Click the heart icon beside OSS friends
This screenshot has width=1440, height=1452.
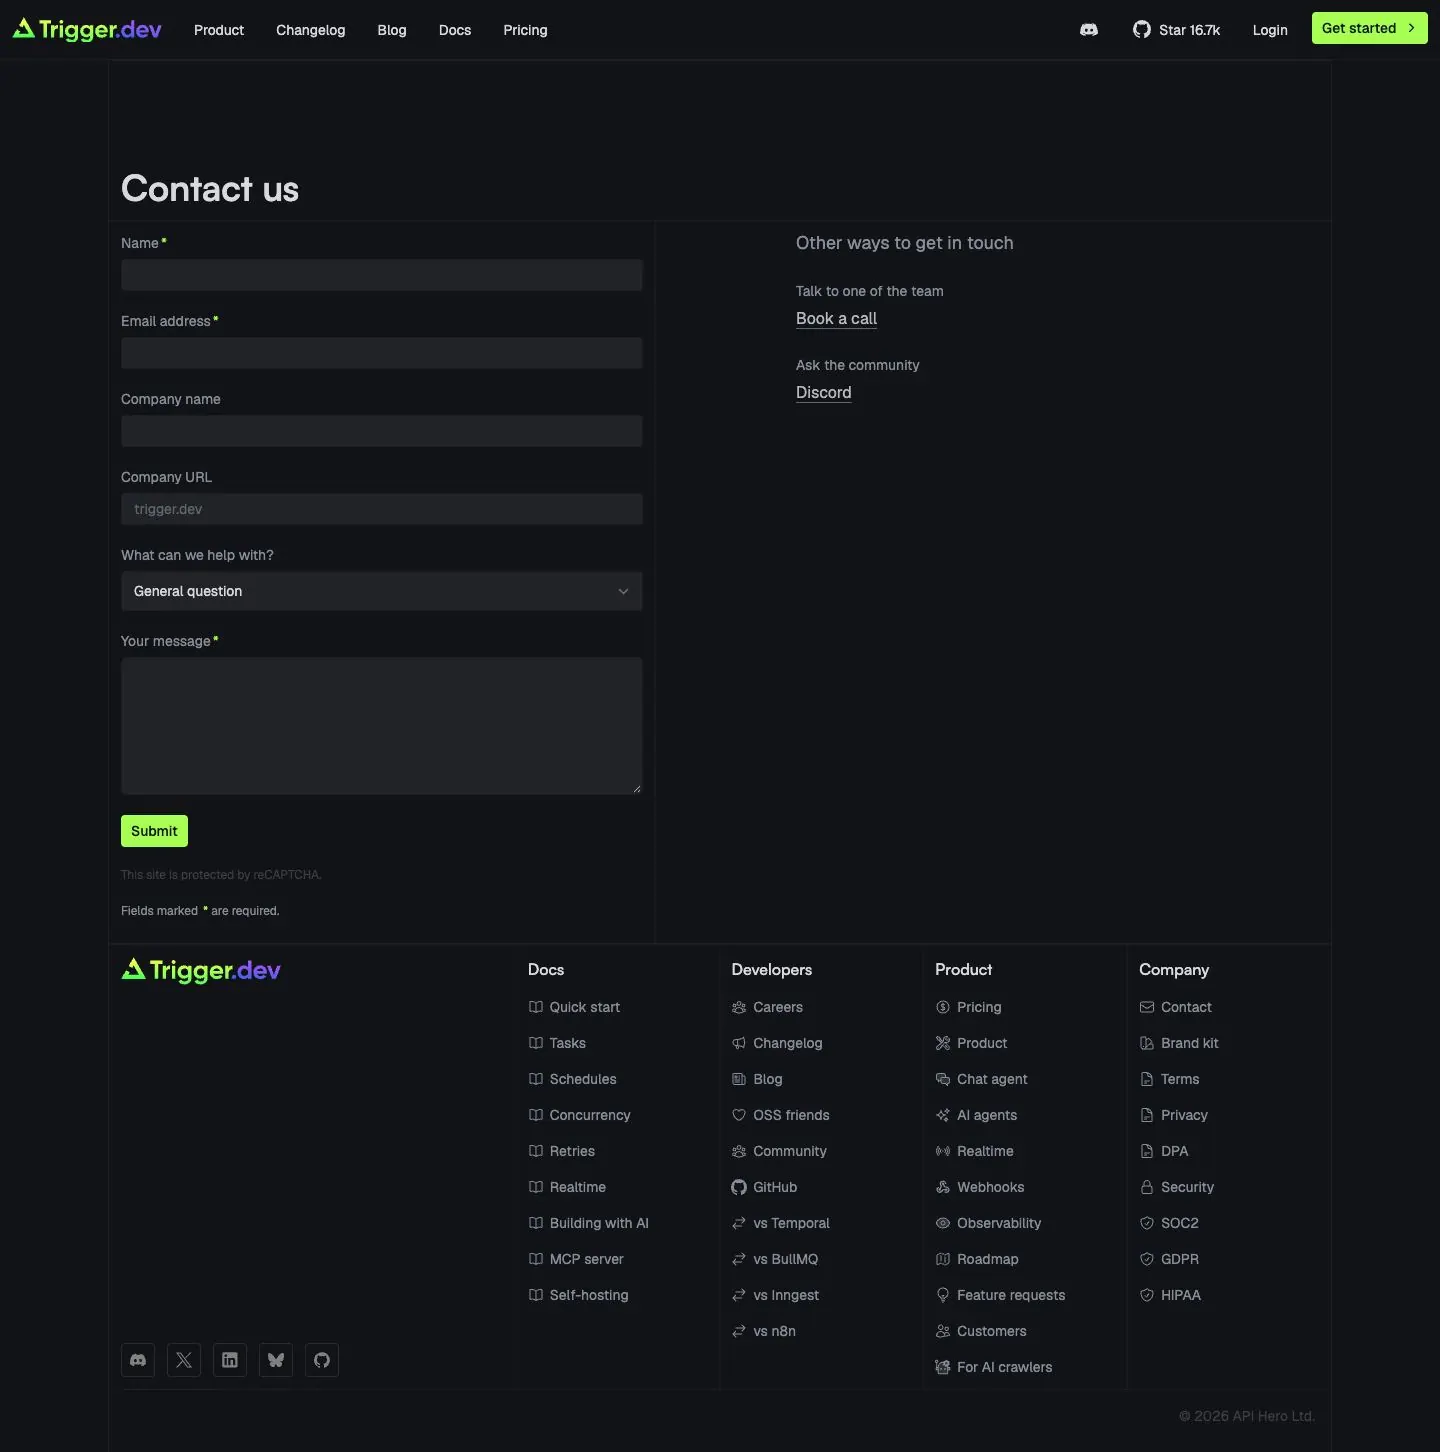[x=739, y=1115]
